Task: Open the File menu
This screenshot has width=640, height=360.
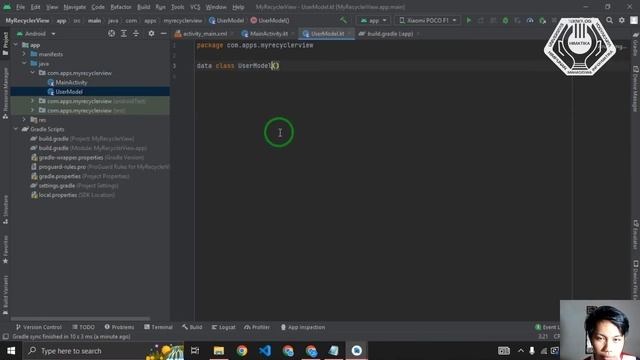Action: pos(20,7)
